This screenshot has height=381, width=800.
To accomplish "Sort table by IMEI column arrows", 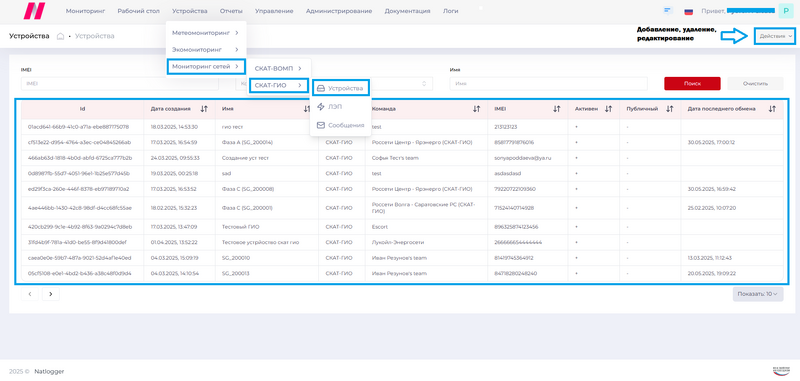I will click(557, 109).
